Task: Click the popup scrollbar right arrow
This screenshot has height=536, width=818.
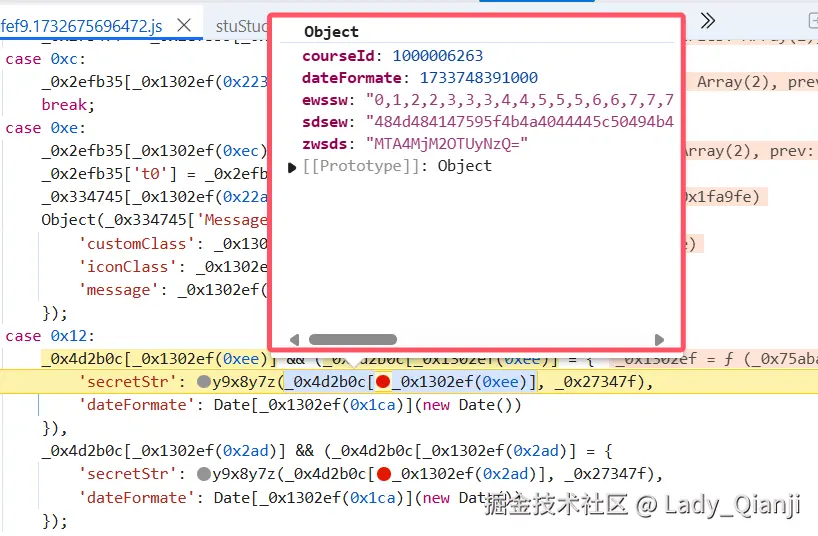Action: [659, 340]
